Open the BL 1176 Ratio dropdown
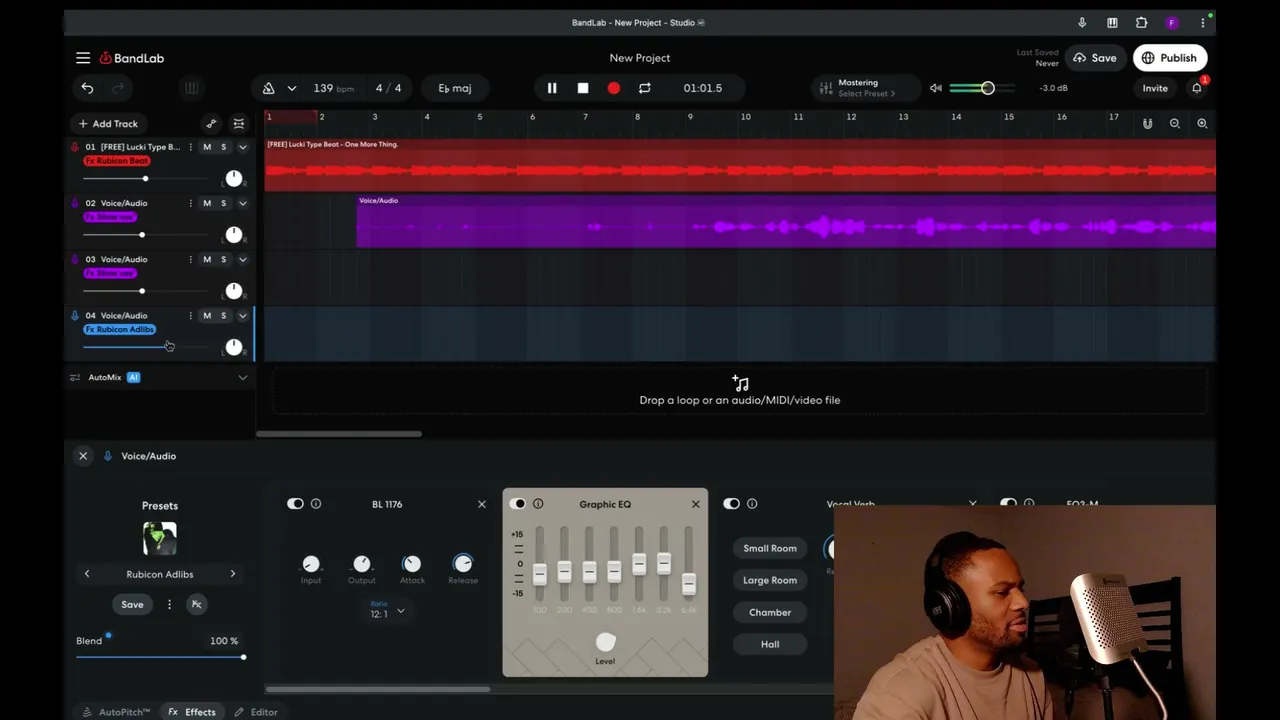 [x=387, y=610]
